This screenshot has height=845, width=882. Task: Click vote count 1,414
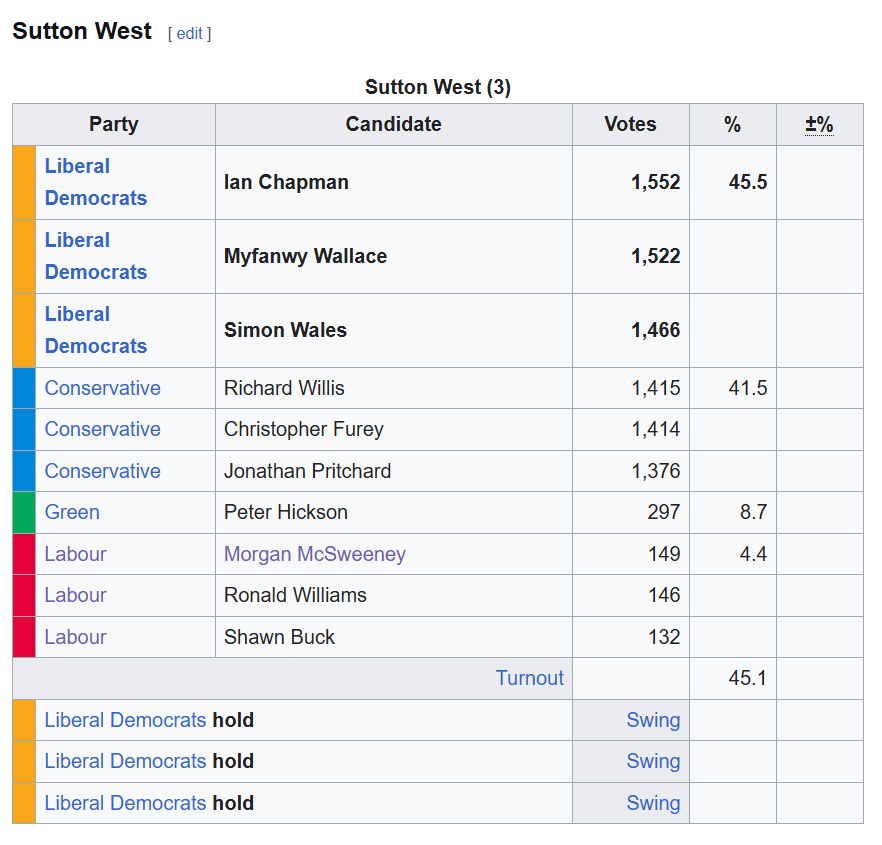pyautogui.click(x=655, y=429)
